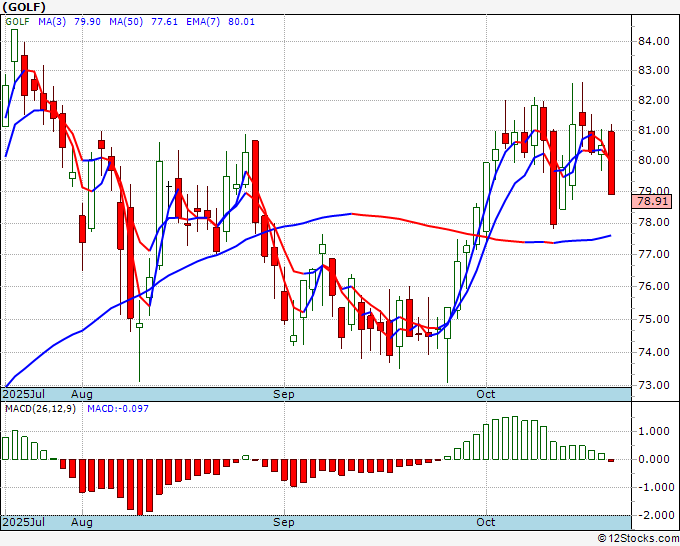
Task: Click the MACD:-0.097 value label
Action: point(118,409)
